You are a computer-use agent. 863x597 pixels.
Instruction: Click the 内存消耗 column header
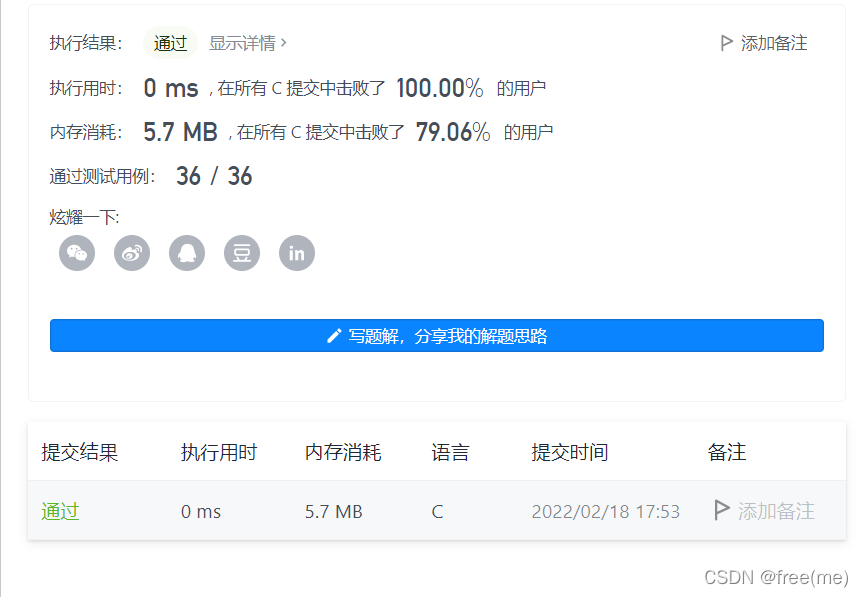[x=343, y=452]
